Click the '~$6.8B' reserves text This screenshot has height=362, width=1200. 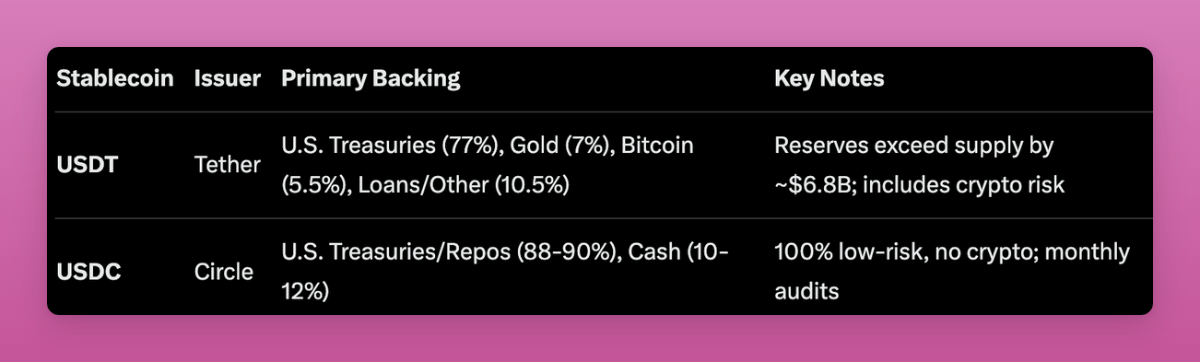(811, 185)
